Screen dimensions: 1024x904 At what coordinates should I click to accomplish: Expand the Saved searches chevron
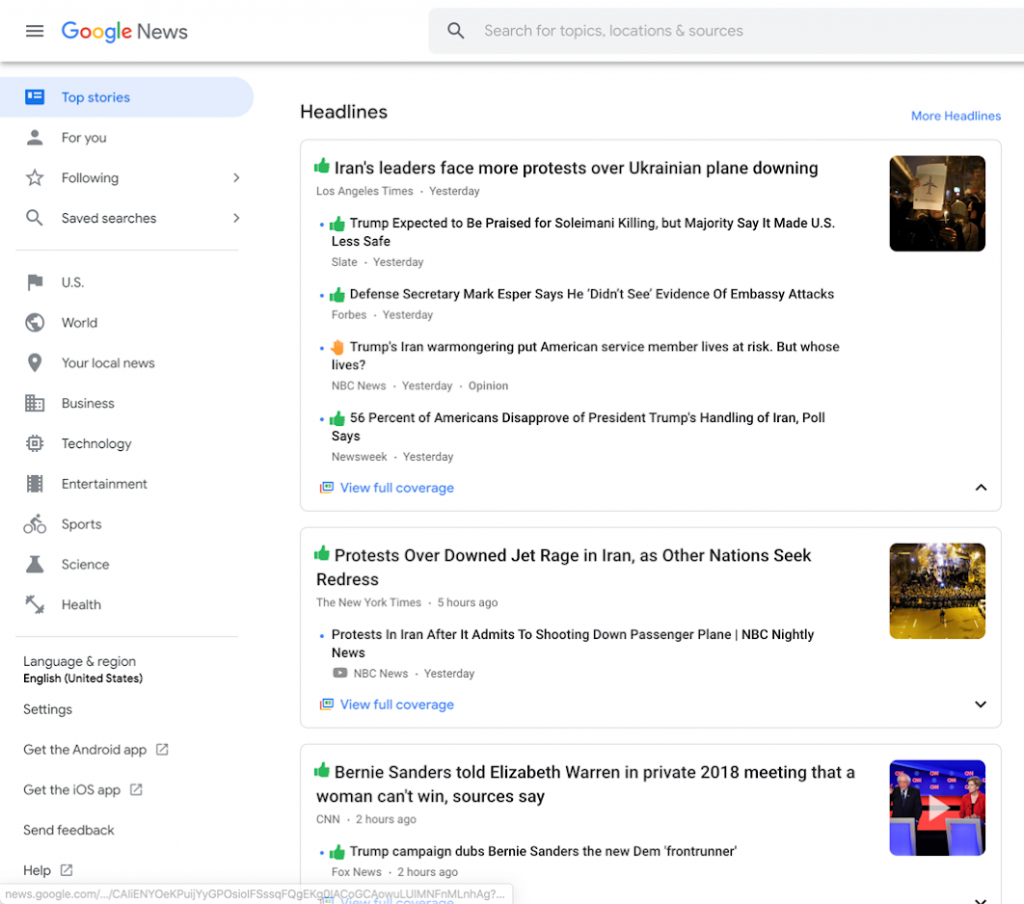236,218
